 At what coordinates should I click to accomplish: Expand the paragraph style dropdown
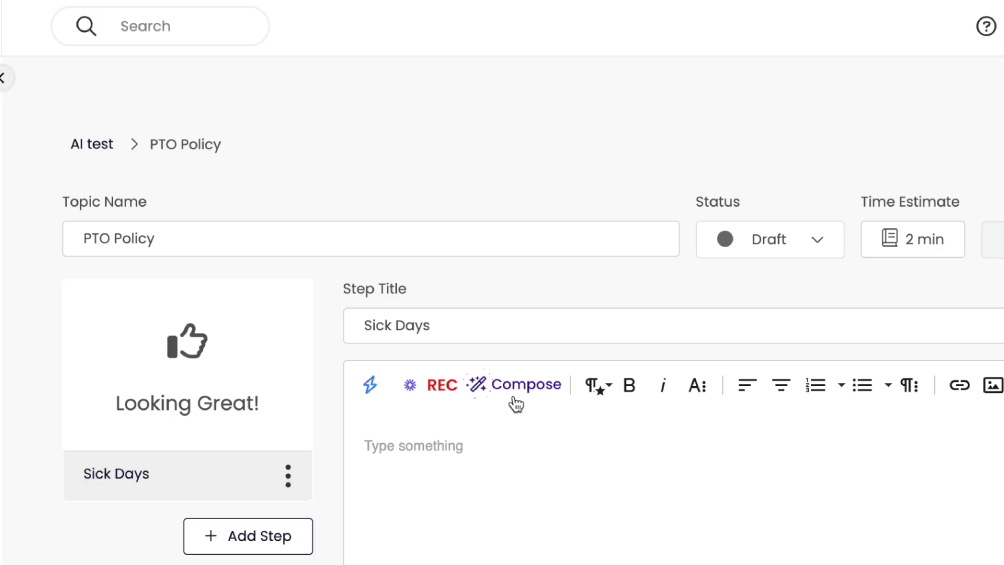click(x=598, y=385)
